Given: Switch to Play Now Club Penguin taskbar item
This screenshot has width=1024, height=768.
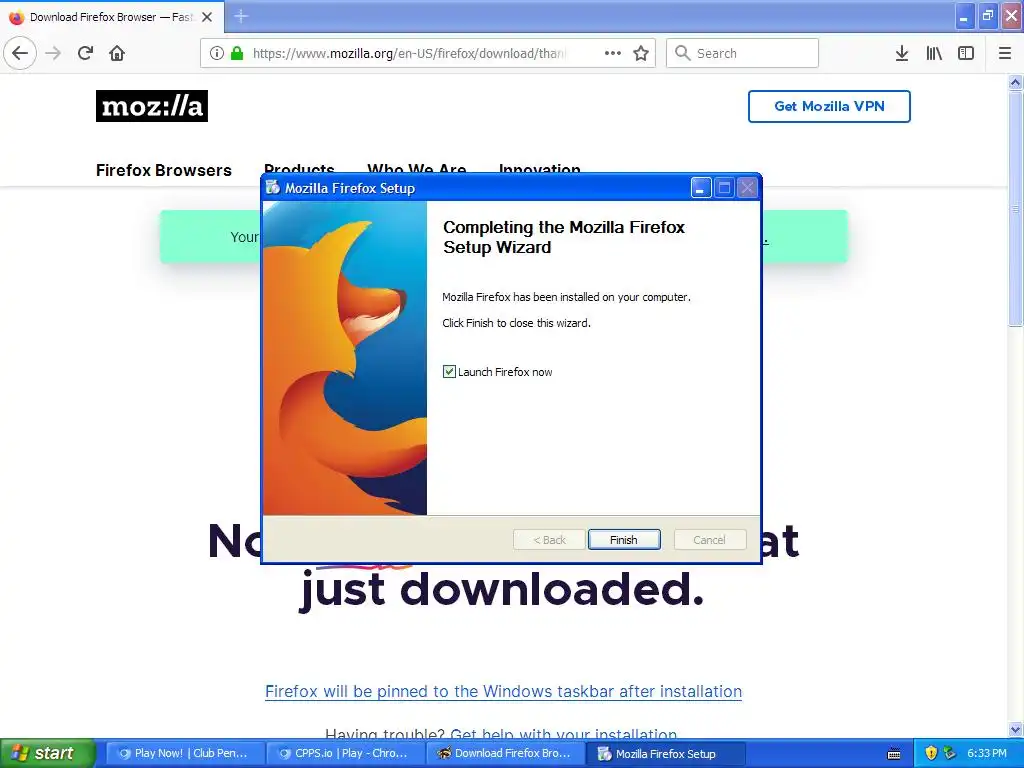Looking at the screenshot, I should pyautogui.click(x=185, y=753).
